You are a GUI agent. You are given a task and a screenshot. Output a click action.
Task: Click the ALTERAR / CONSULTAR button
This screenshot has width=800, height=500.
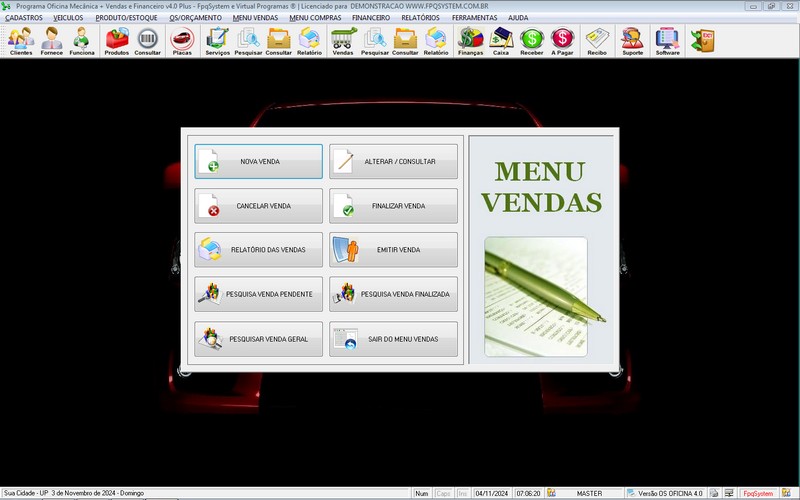393,161
